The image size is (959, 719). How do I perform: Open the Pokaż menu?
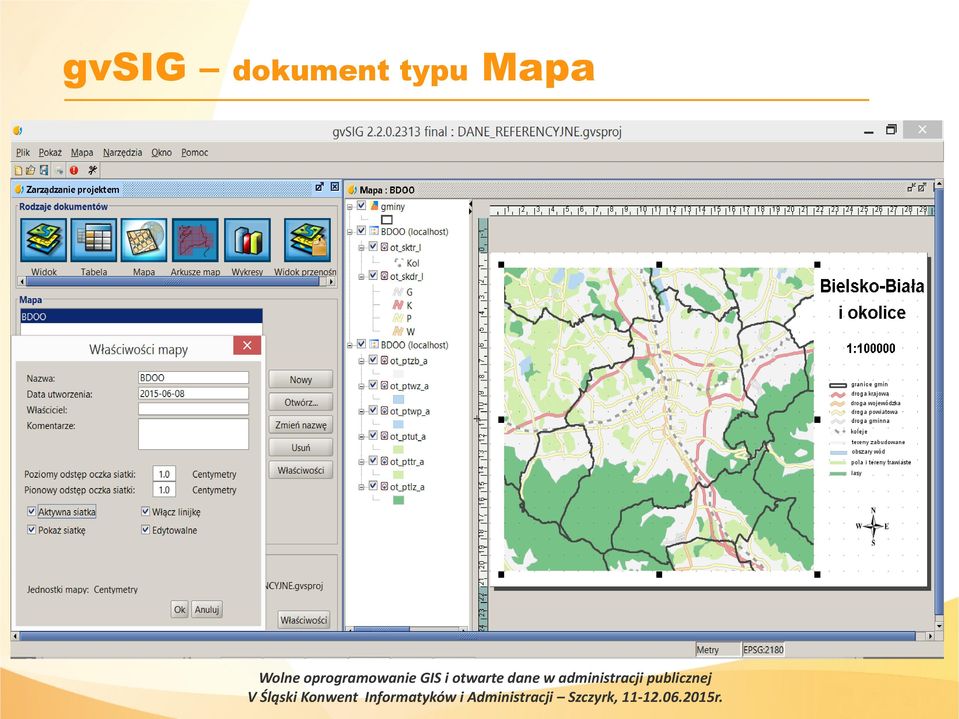(50, 152)
